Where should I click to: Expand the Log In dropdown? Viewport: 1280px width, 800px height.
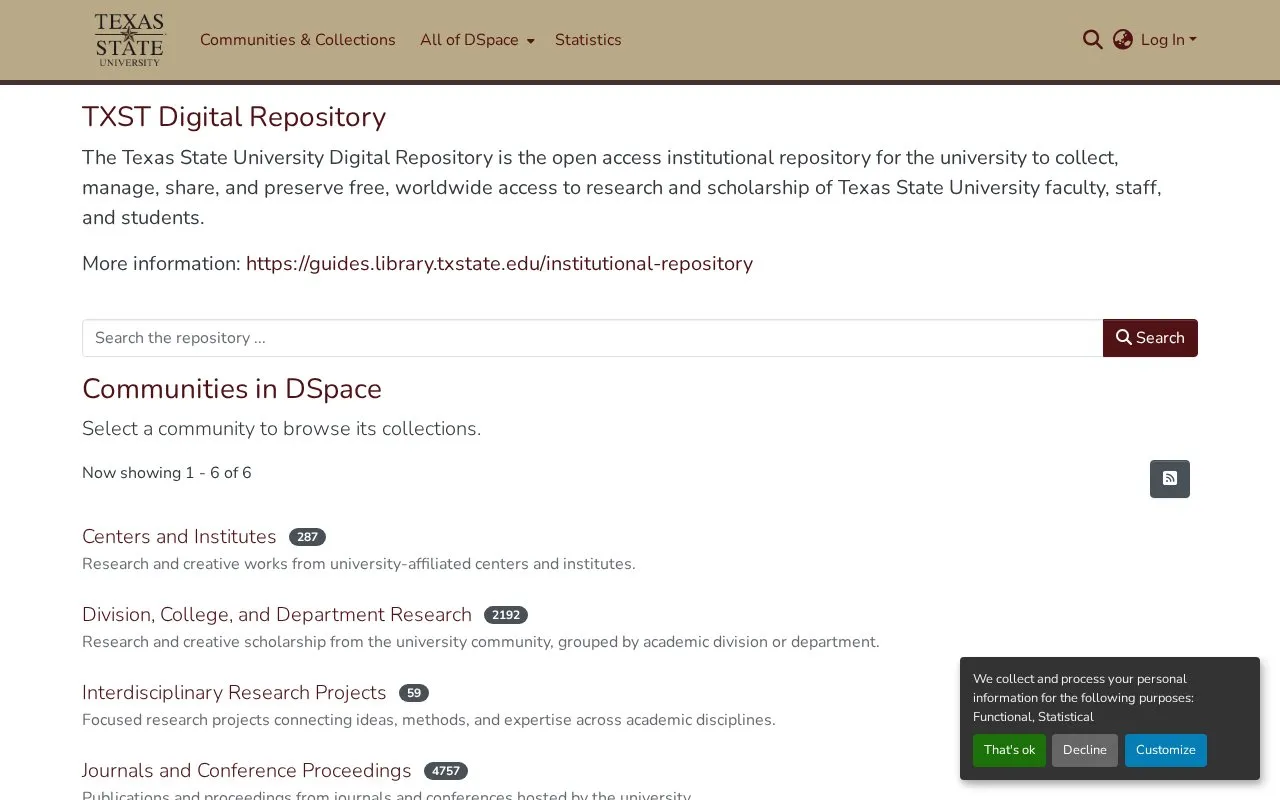pos(1168,40)
